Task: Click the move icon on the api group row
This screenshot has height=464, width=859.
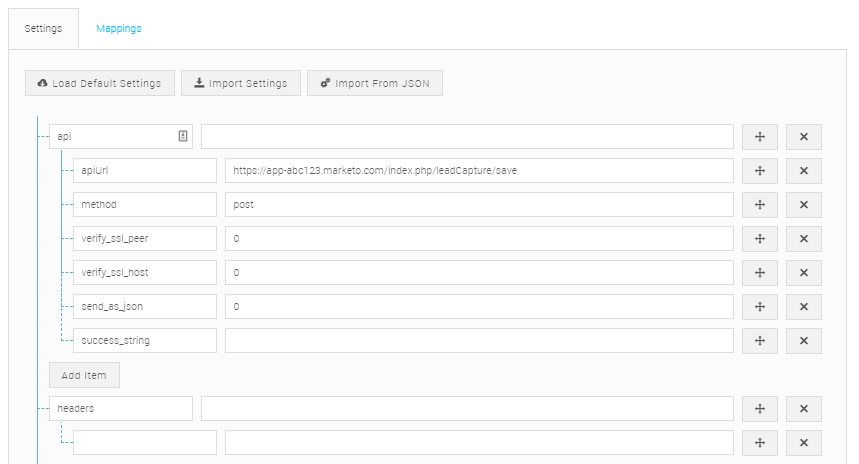Action: click(759, 137)
